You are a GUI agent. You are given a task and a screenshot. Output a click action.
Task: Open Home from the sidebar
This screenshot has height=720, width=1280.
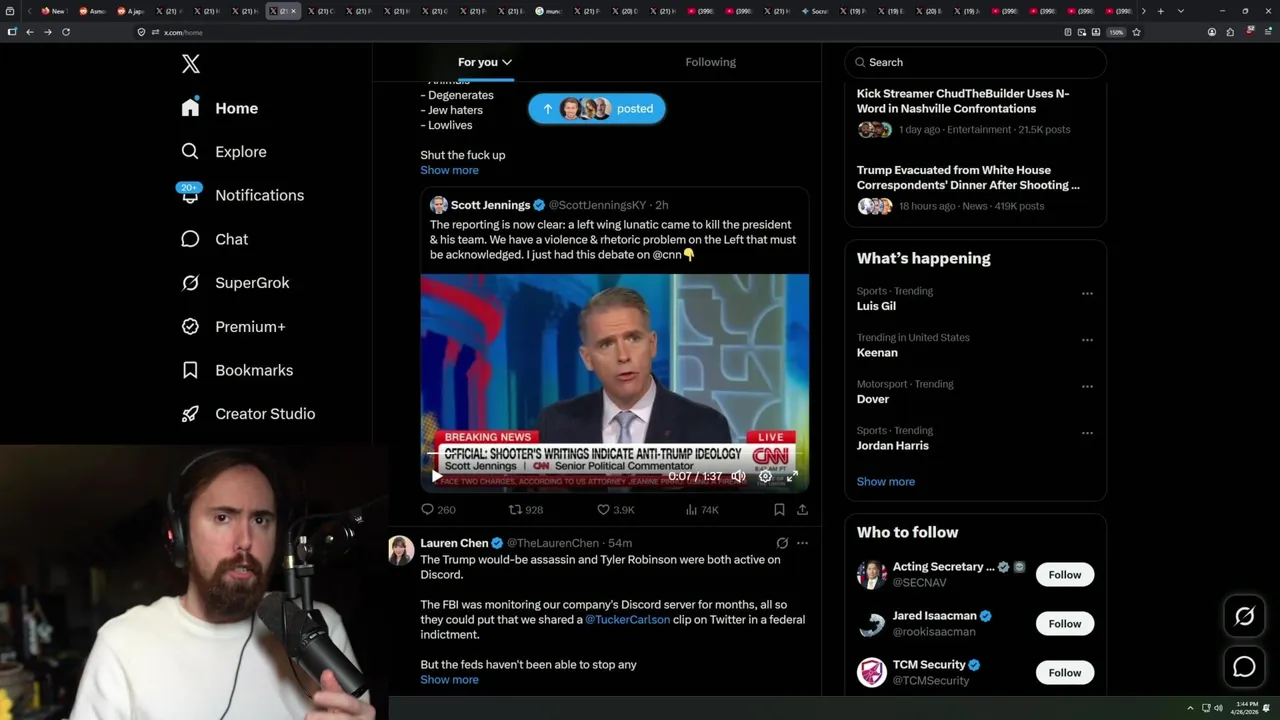[x=220, y=108]
